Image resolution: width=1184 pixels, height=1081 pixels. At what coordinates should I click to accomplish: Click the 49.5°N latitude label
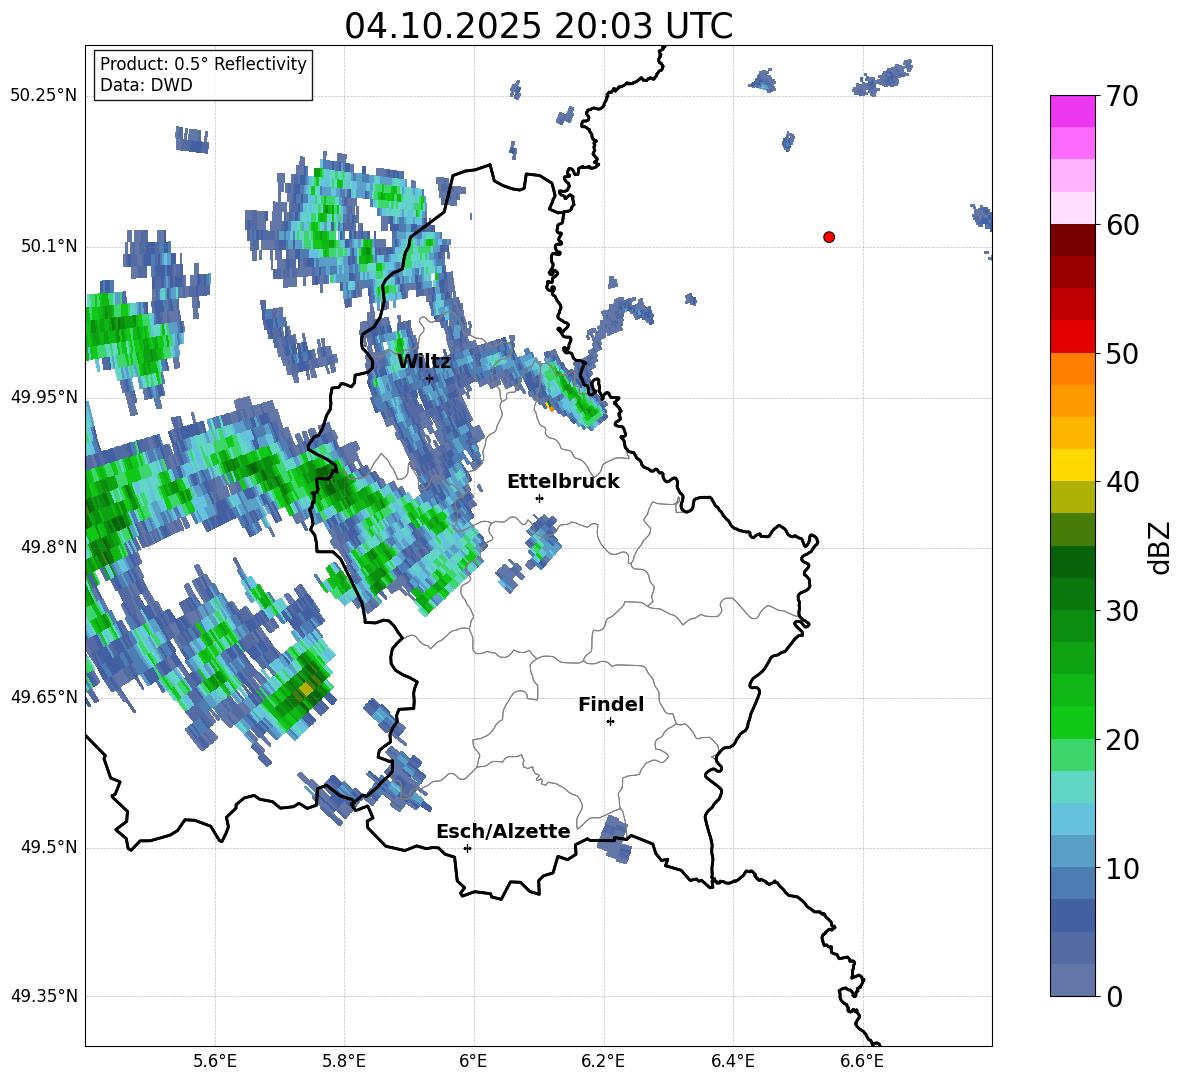pyautogui.click(x=49, y=847)
